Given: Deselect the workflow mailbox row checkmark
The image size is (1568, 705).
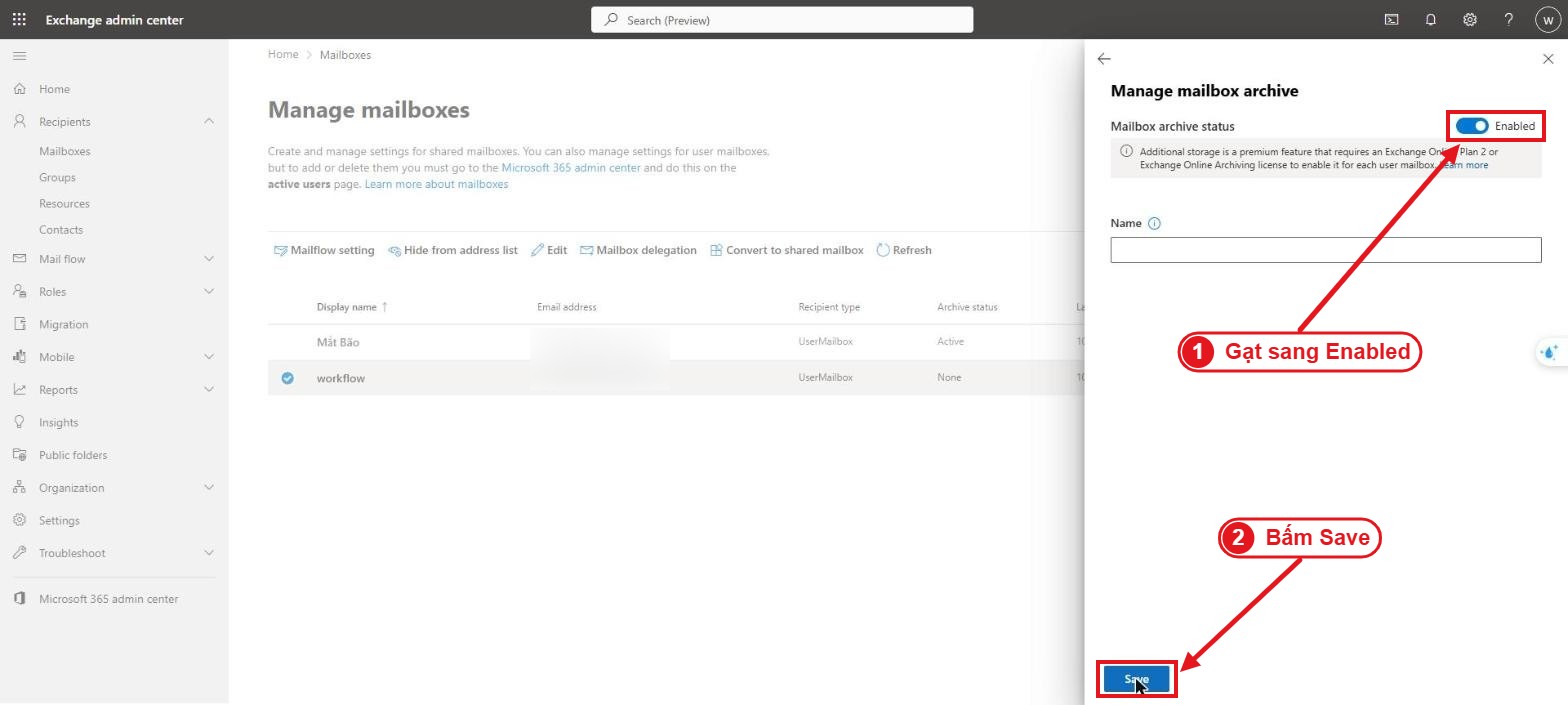Looking at the screenshot, I should 288,378.
